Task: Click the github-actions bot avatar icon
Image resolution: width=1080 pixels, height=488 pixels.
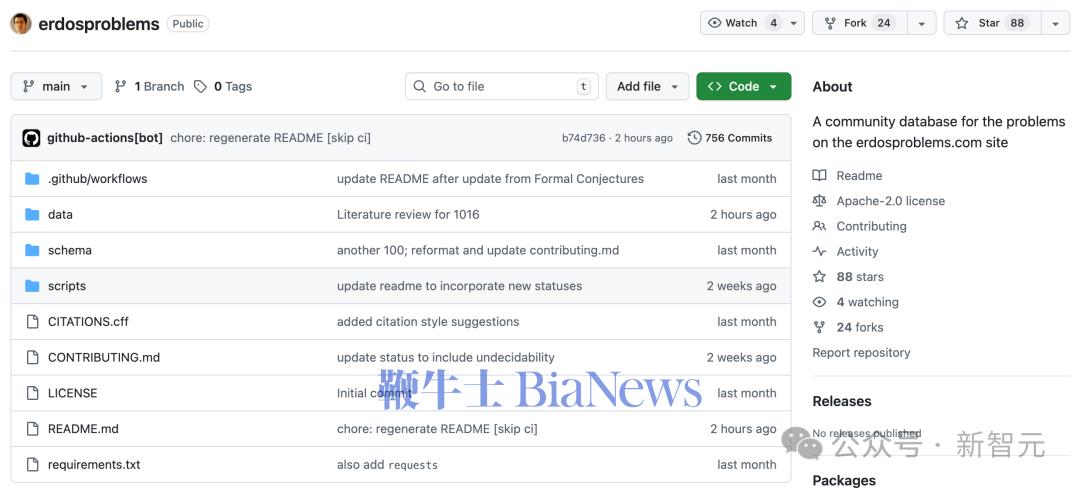Action: pos(31,138)
